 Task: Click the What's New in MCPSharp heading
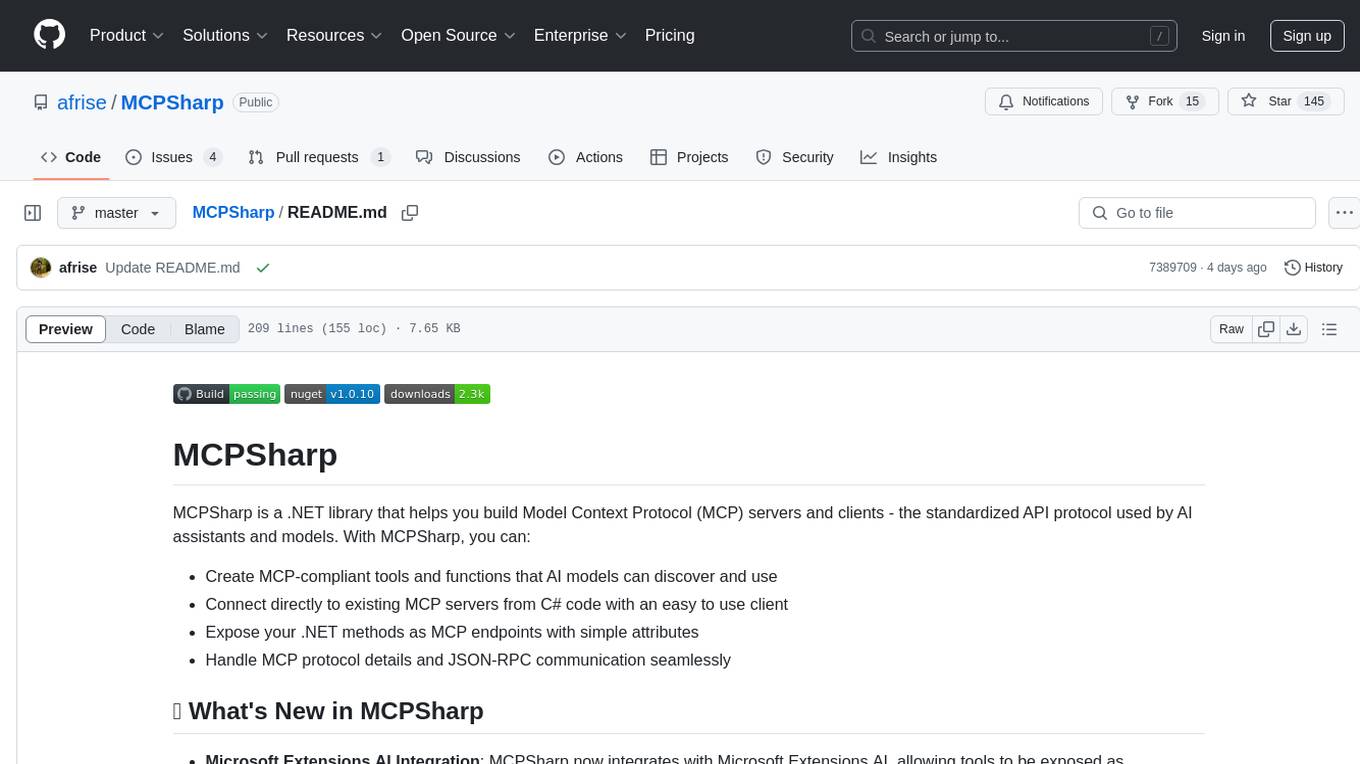[x=328, y=711]
